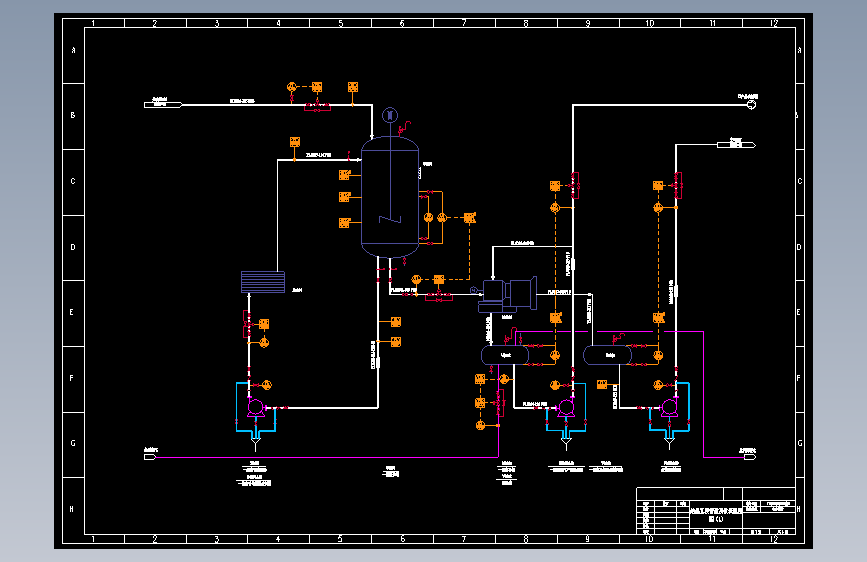Select the red control valve on the pipe to the circular connector
Screen dimensions: 867x562
pyautogui.click(x=575, y=185)
